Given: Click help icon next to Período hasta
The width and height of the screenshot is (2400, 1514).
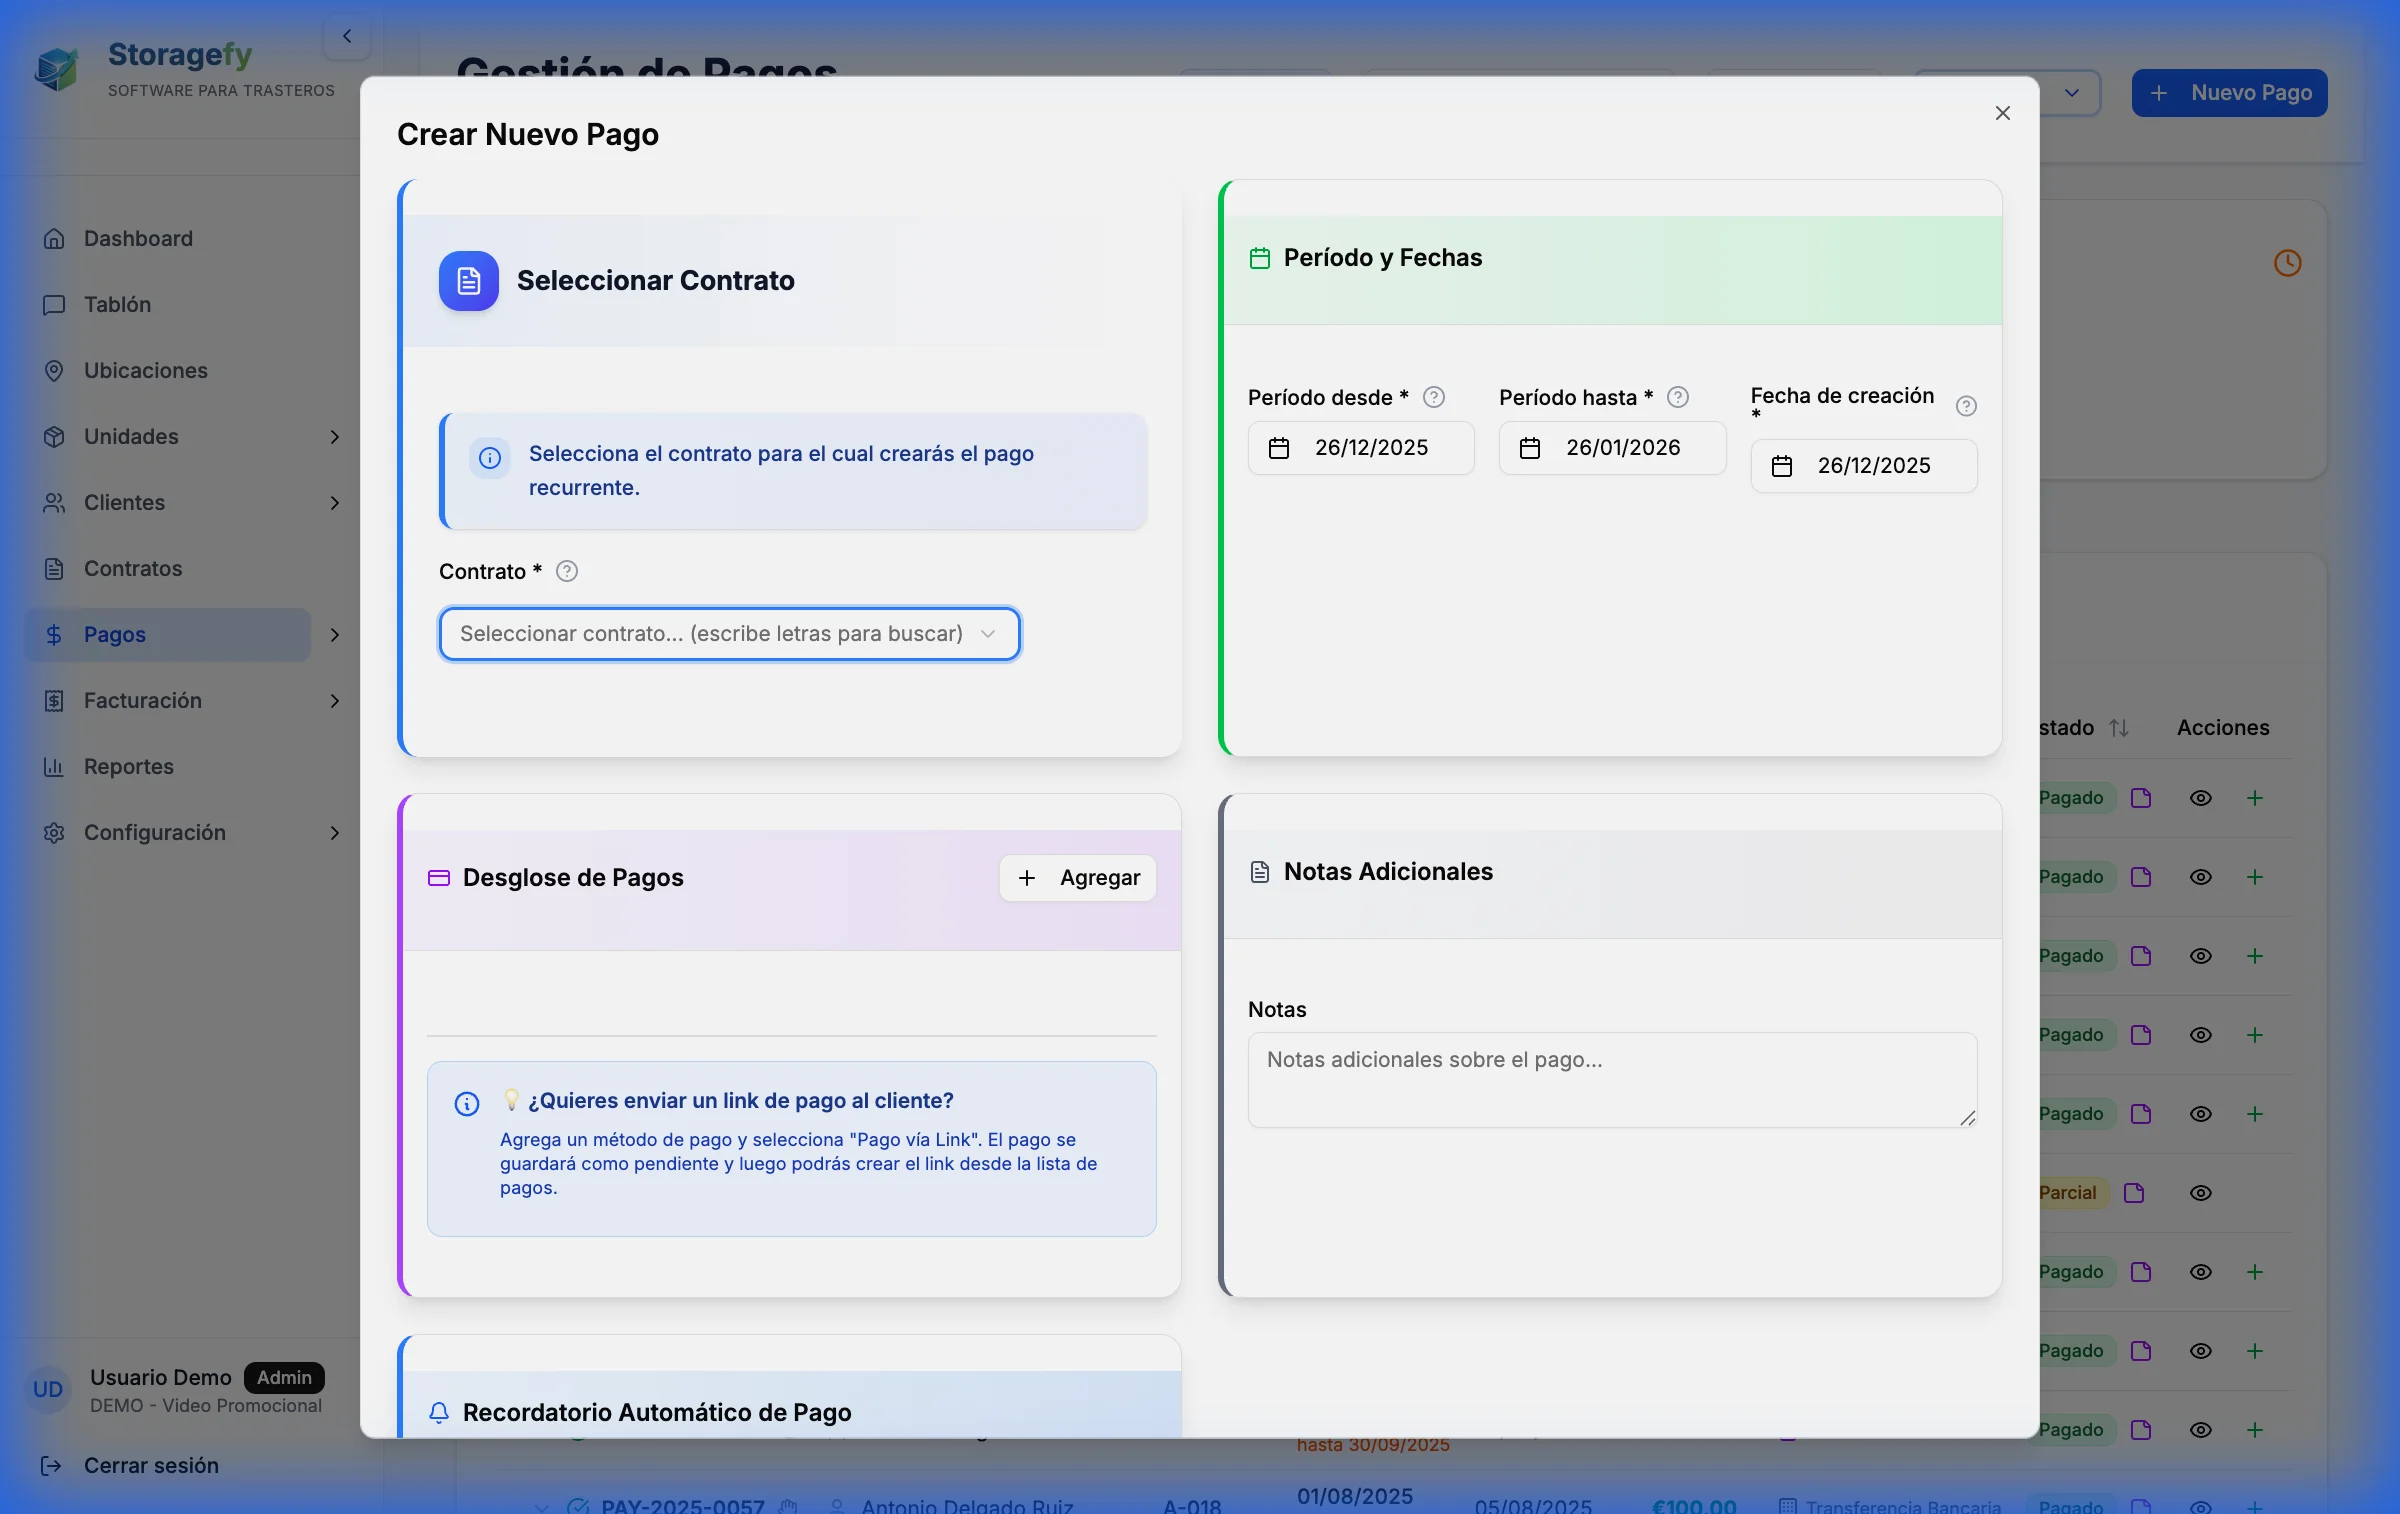Looking at the screenshot, I should click(x=1678, y=397).
